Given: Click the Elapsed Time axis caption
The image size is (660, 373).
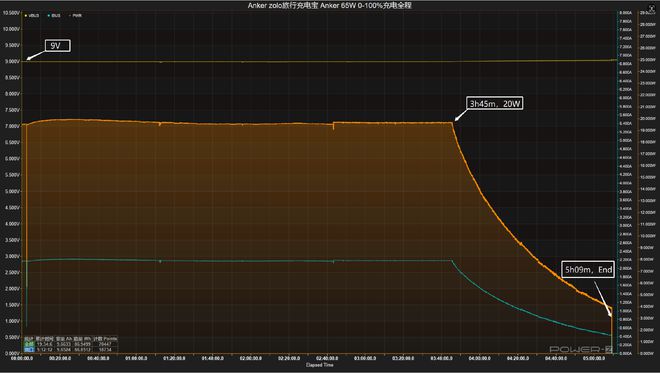Looking at the screenshot, I should tap(319, 365).
